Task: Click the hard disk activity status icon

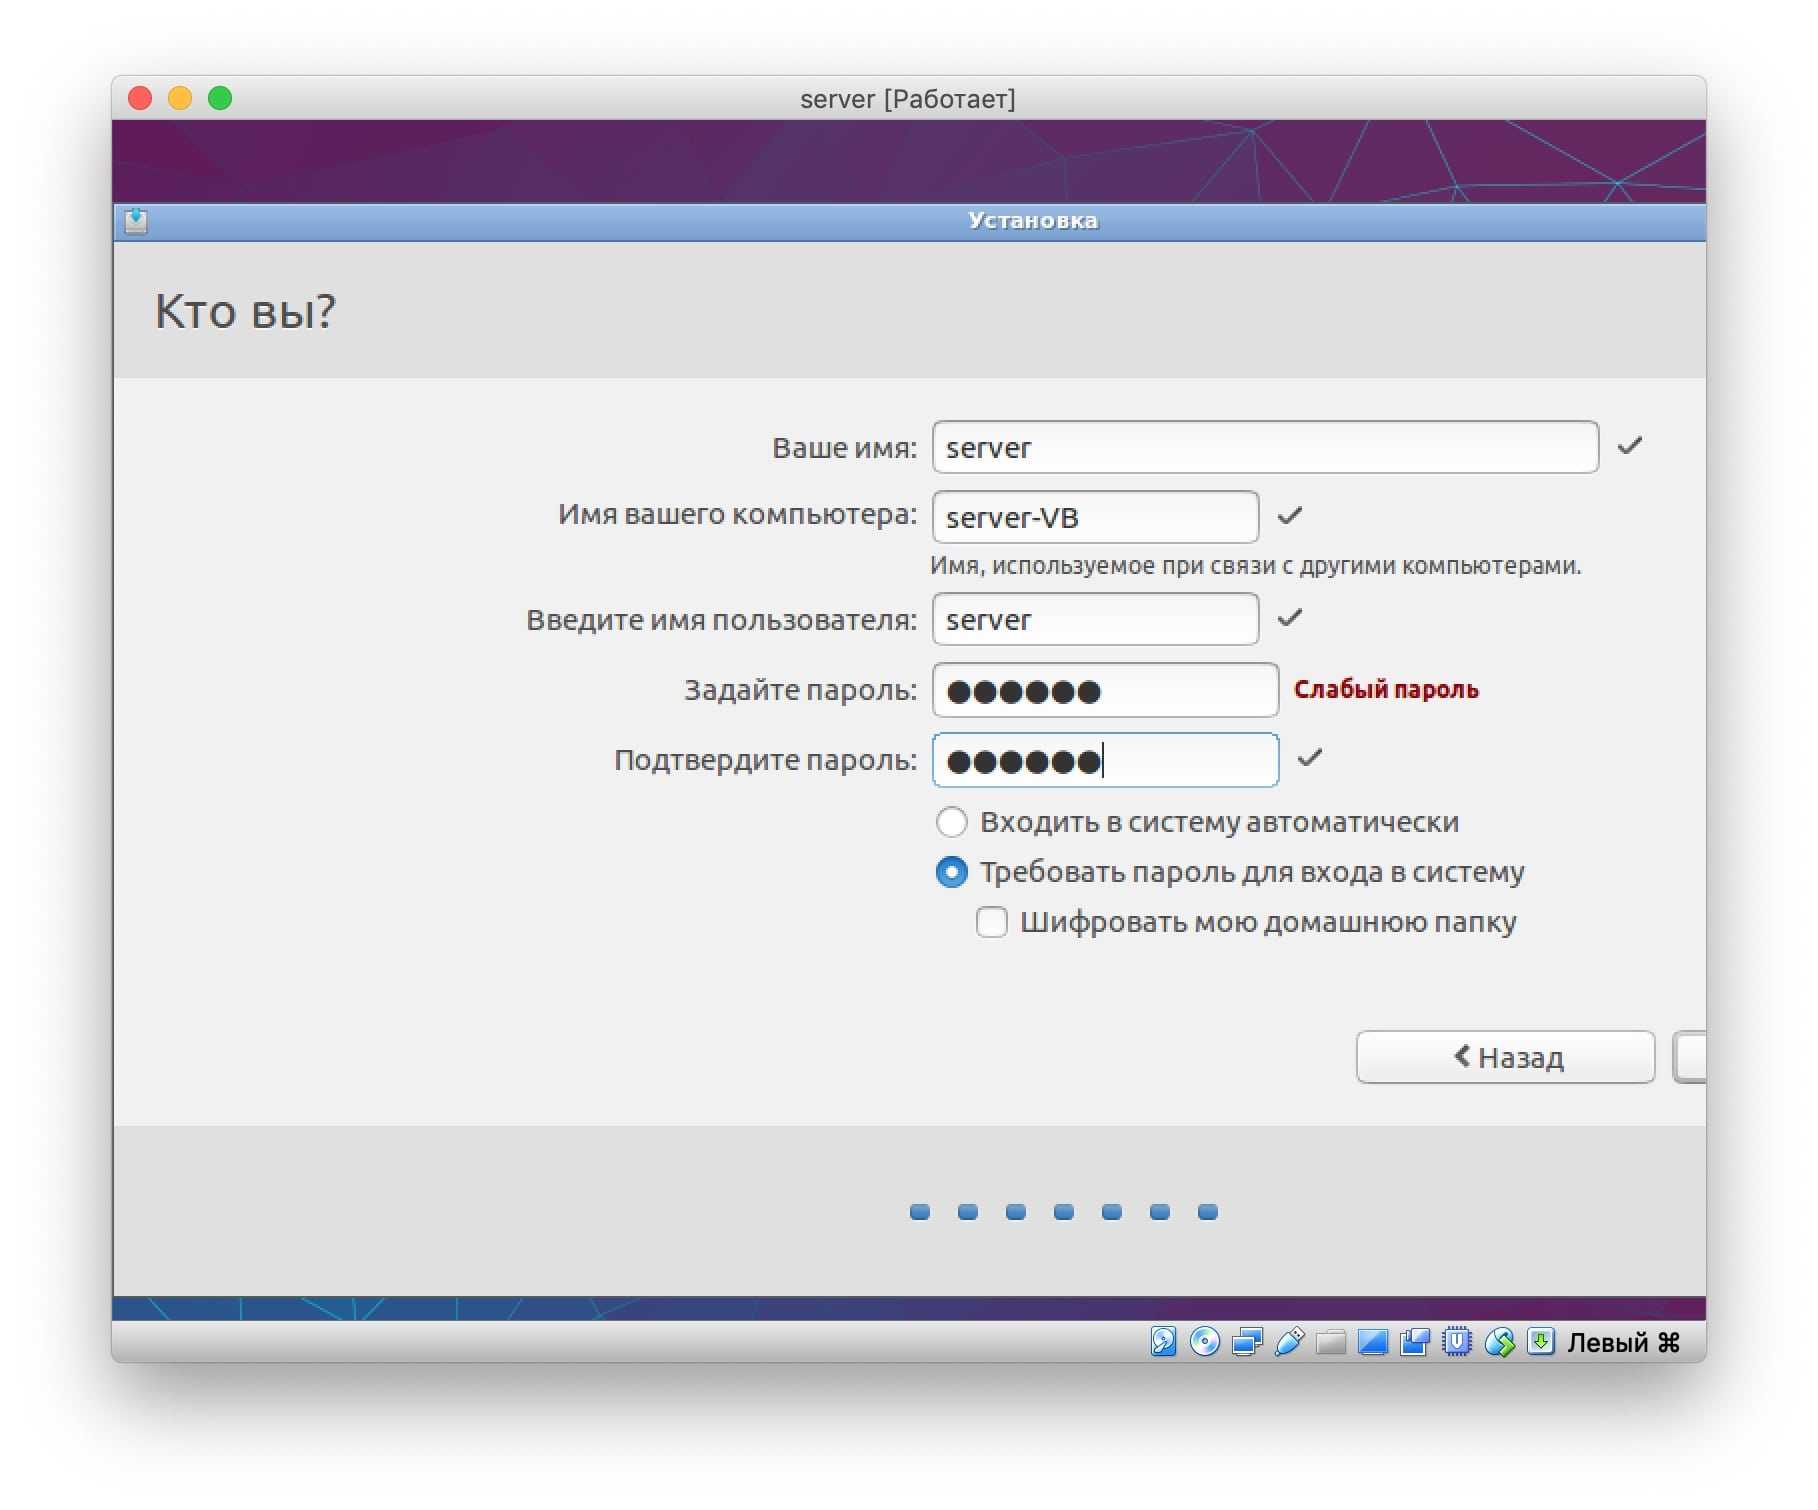Action: click(x=1163, y=1342)
